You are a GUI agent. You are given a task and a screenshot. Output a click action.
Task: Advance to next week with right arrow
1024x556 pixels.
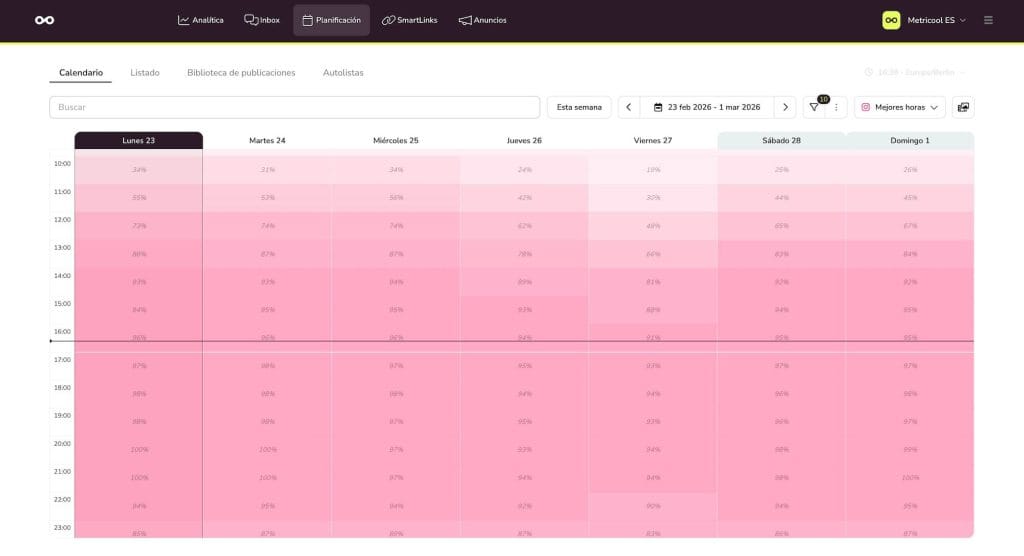coord(785,107)
